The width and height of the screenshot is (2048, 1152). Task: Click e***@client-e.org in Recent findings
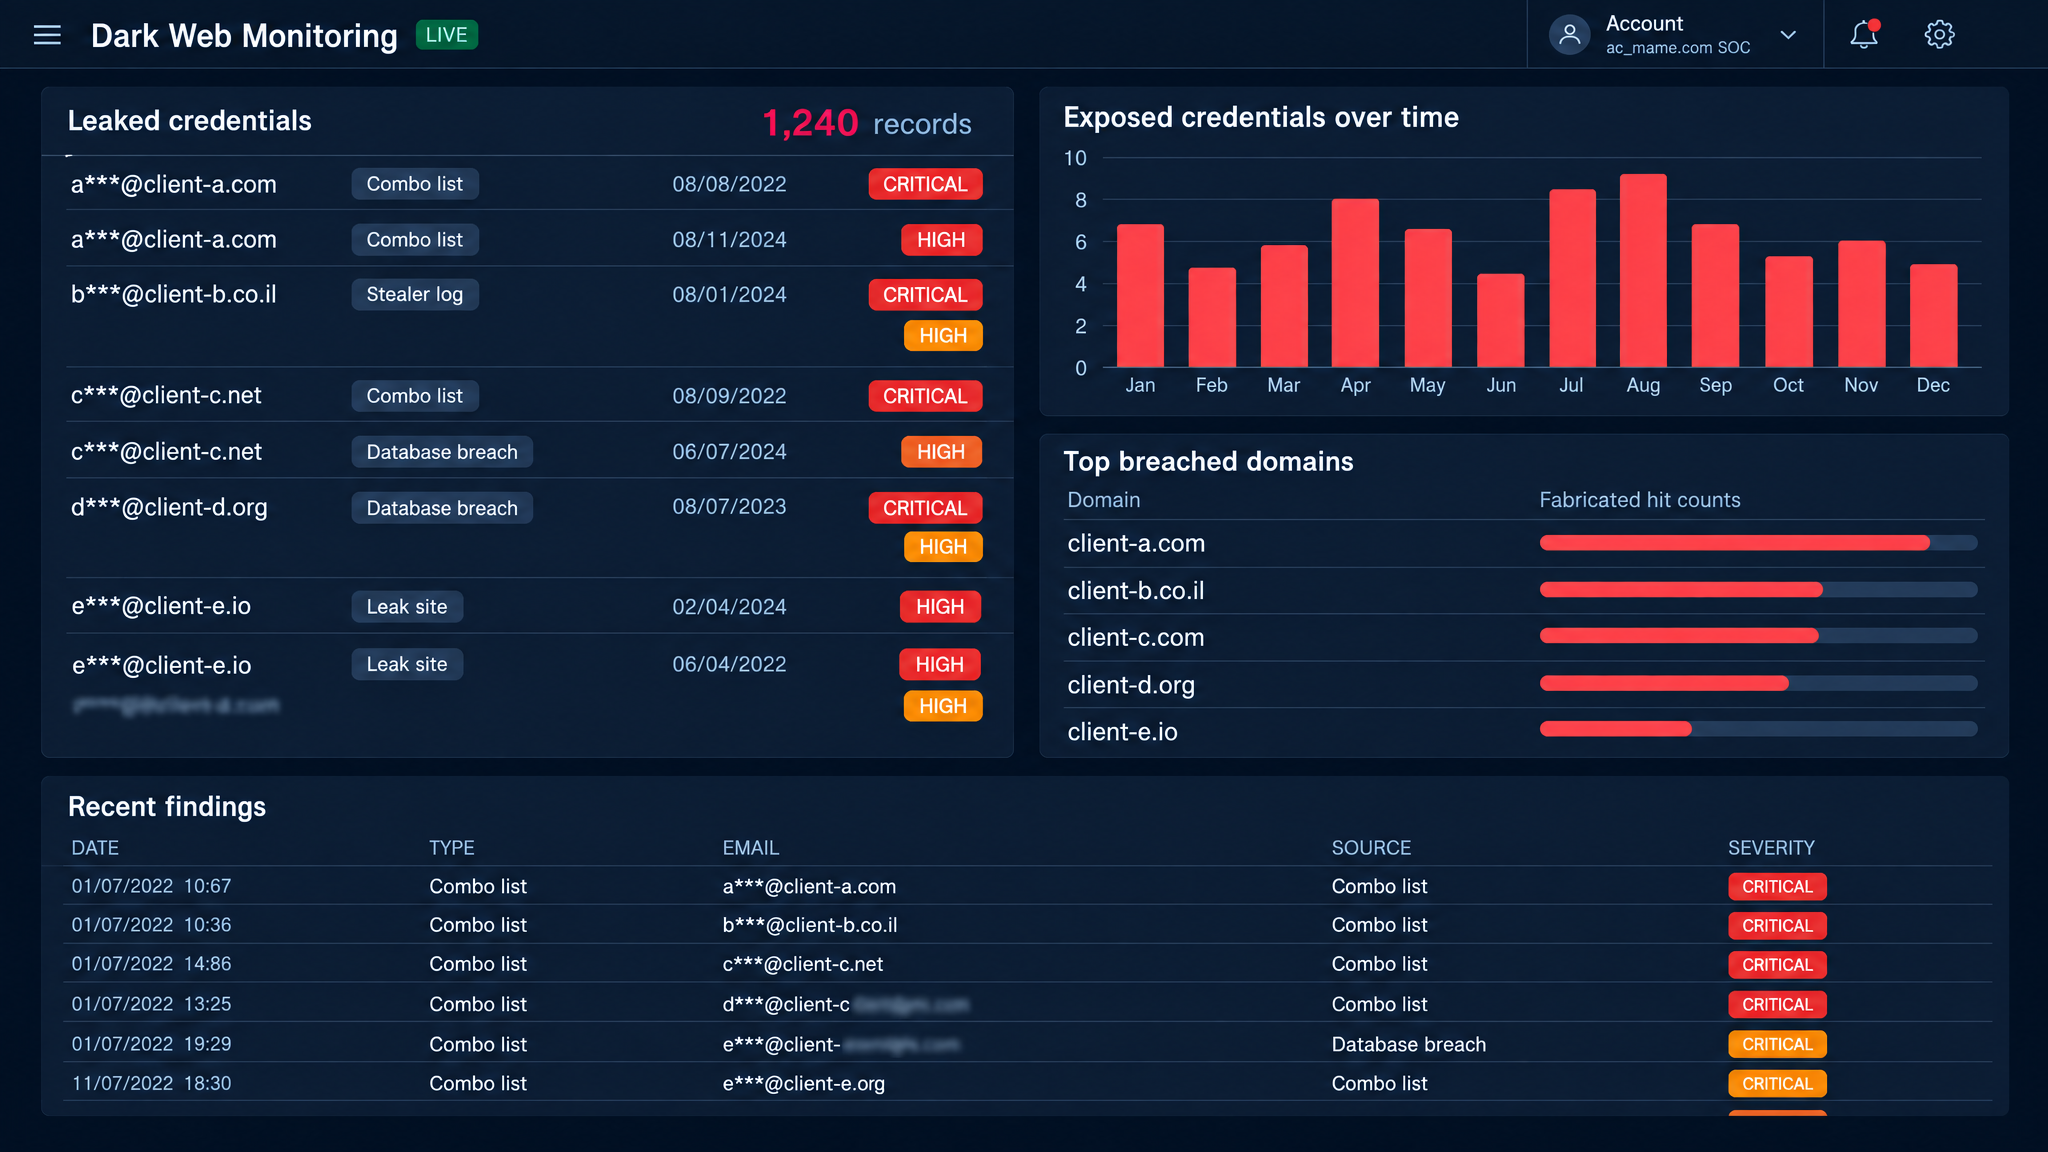click(x=803, y=1083)
